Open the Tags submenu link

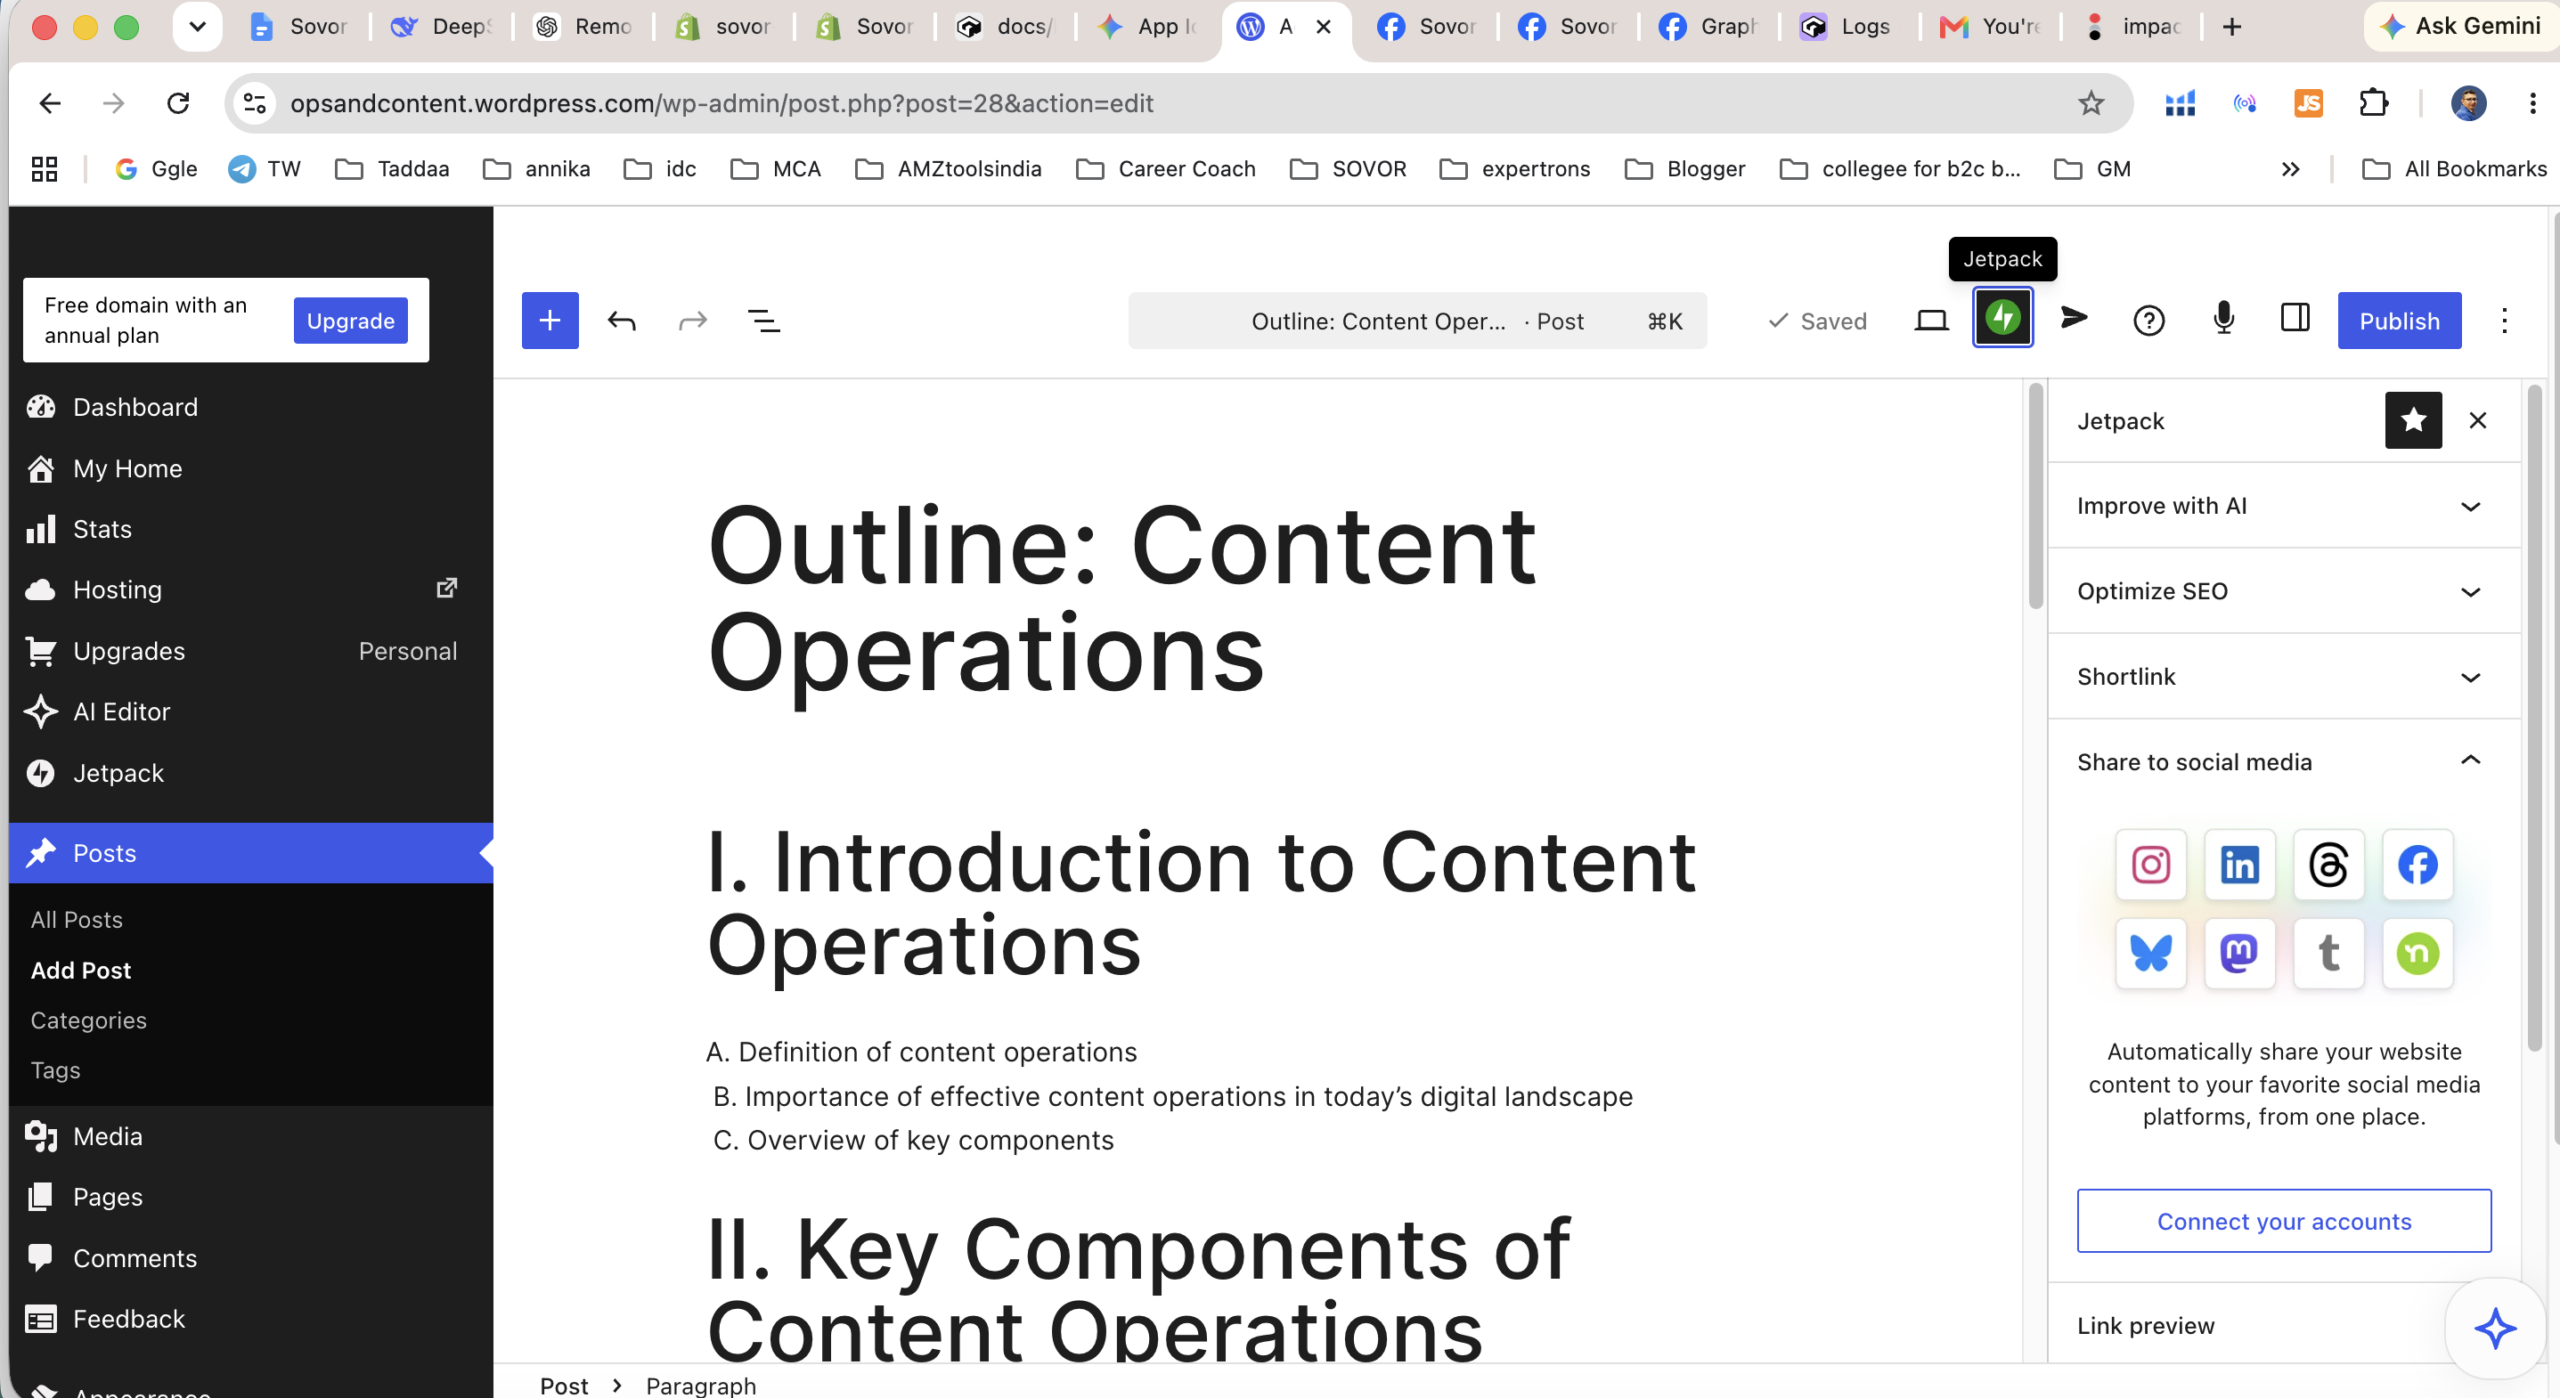[55, 1070]
